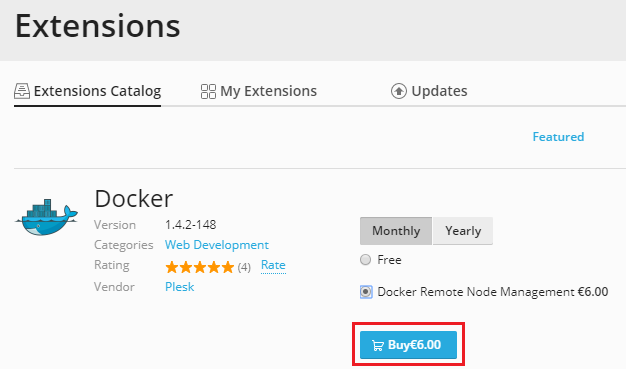Screen dimensions: 626x369
Task: Click the My Extensions grid icon
Action: 208,91
